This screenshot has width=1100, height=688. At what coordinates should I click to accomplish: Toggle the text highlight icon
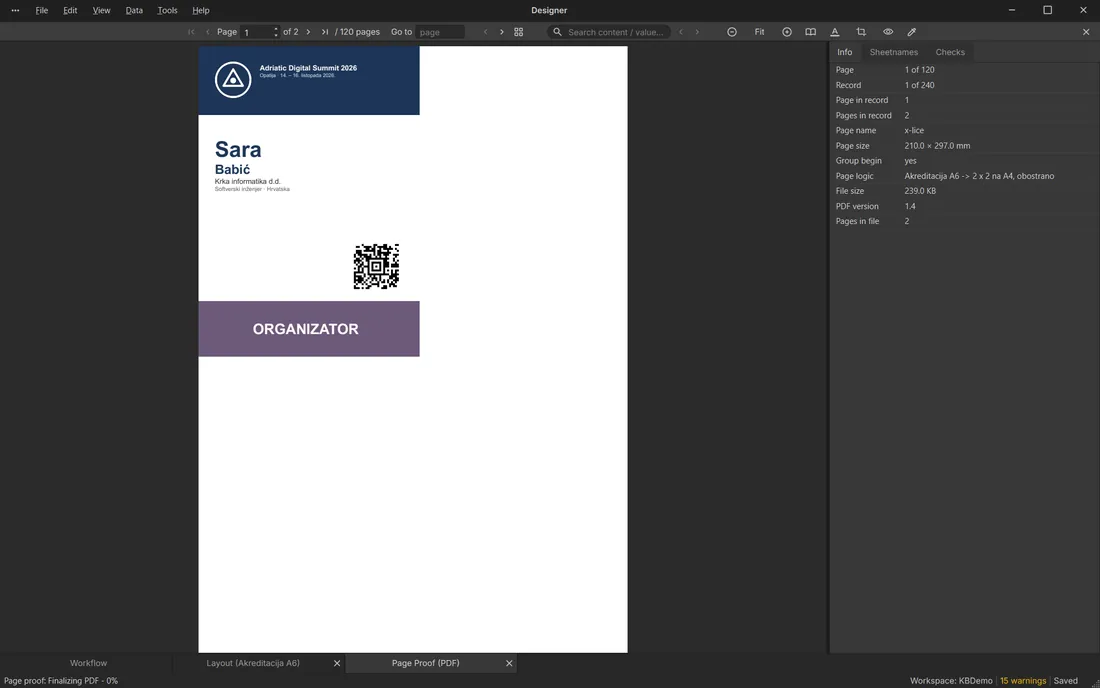tap(835, 32)
